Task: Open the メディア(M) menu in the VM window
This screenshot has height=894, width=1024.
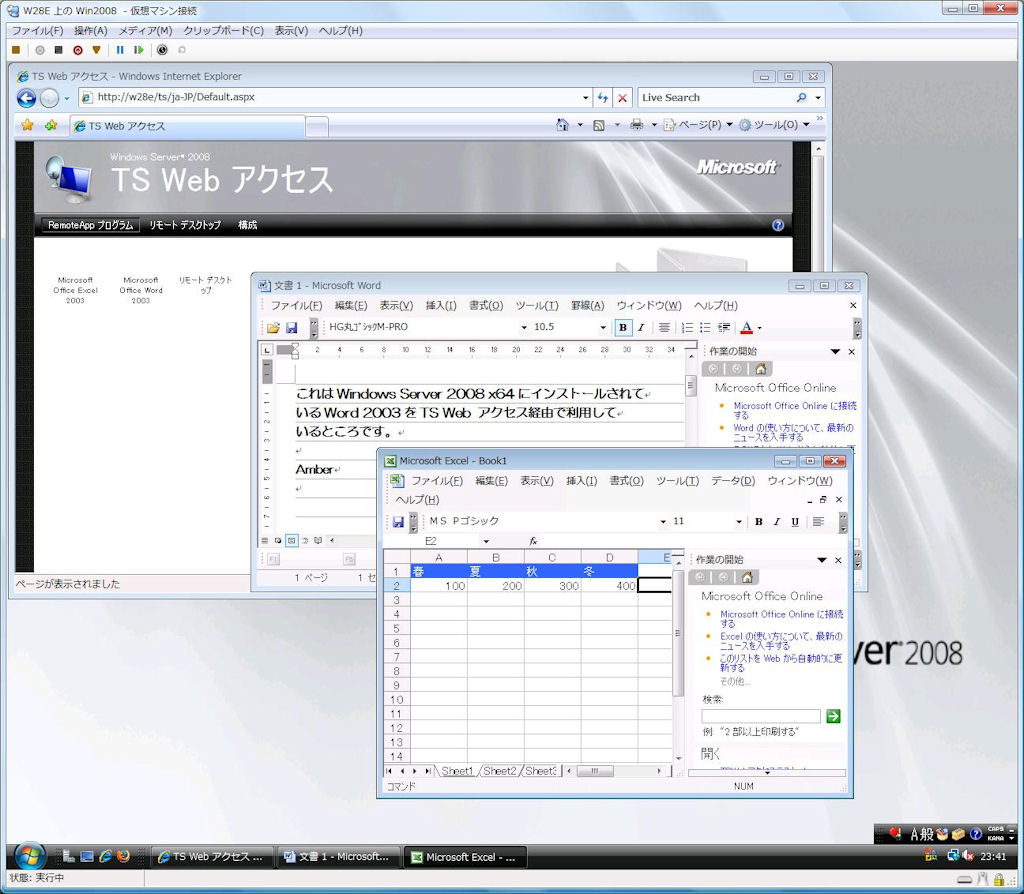Action: pyautogui.click(x=145, y=31)
